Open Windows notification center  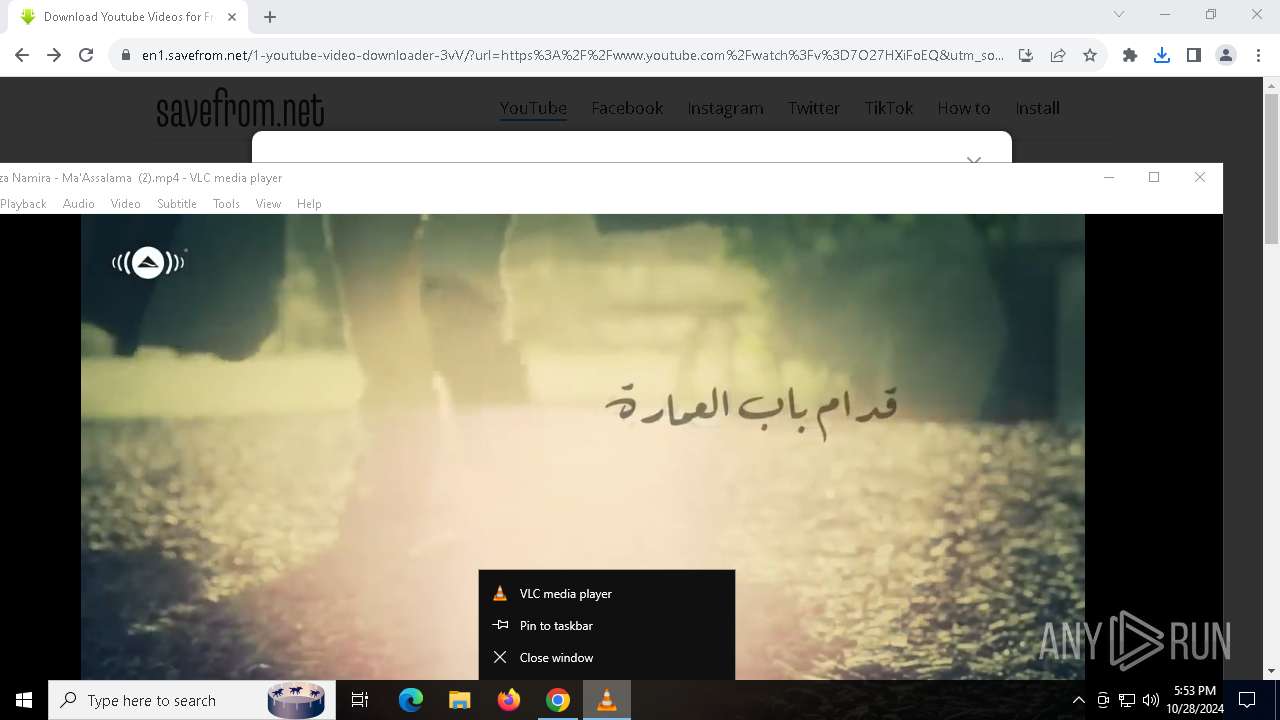tap(1247, 700)
